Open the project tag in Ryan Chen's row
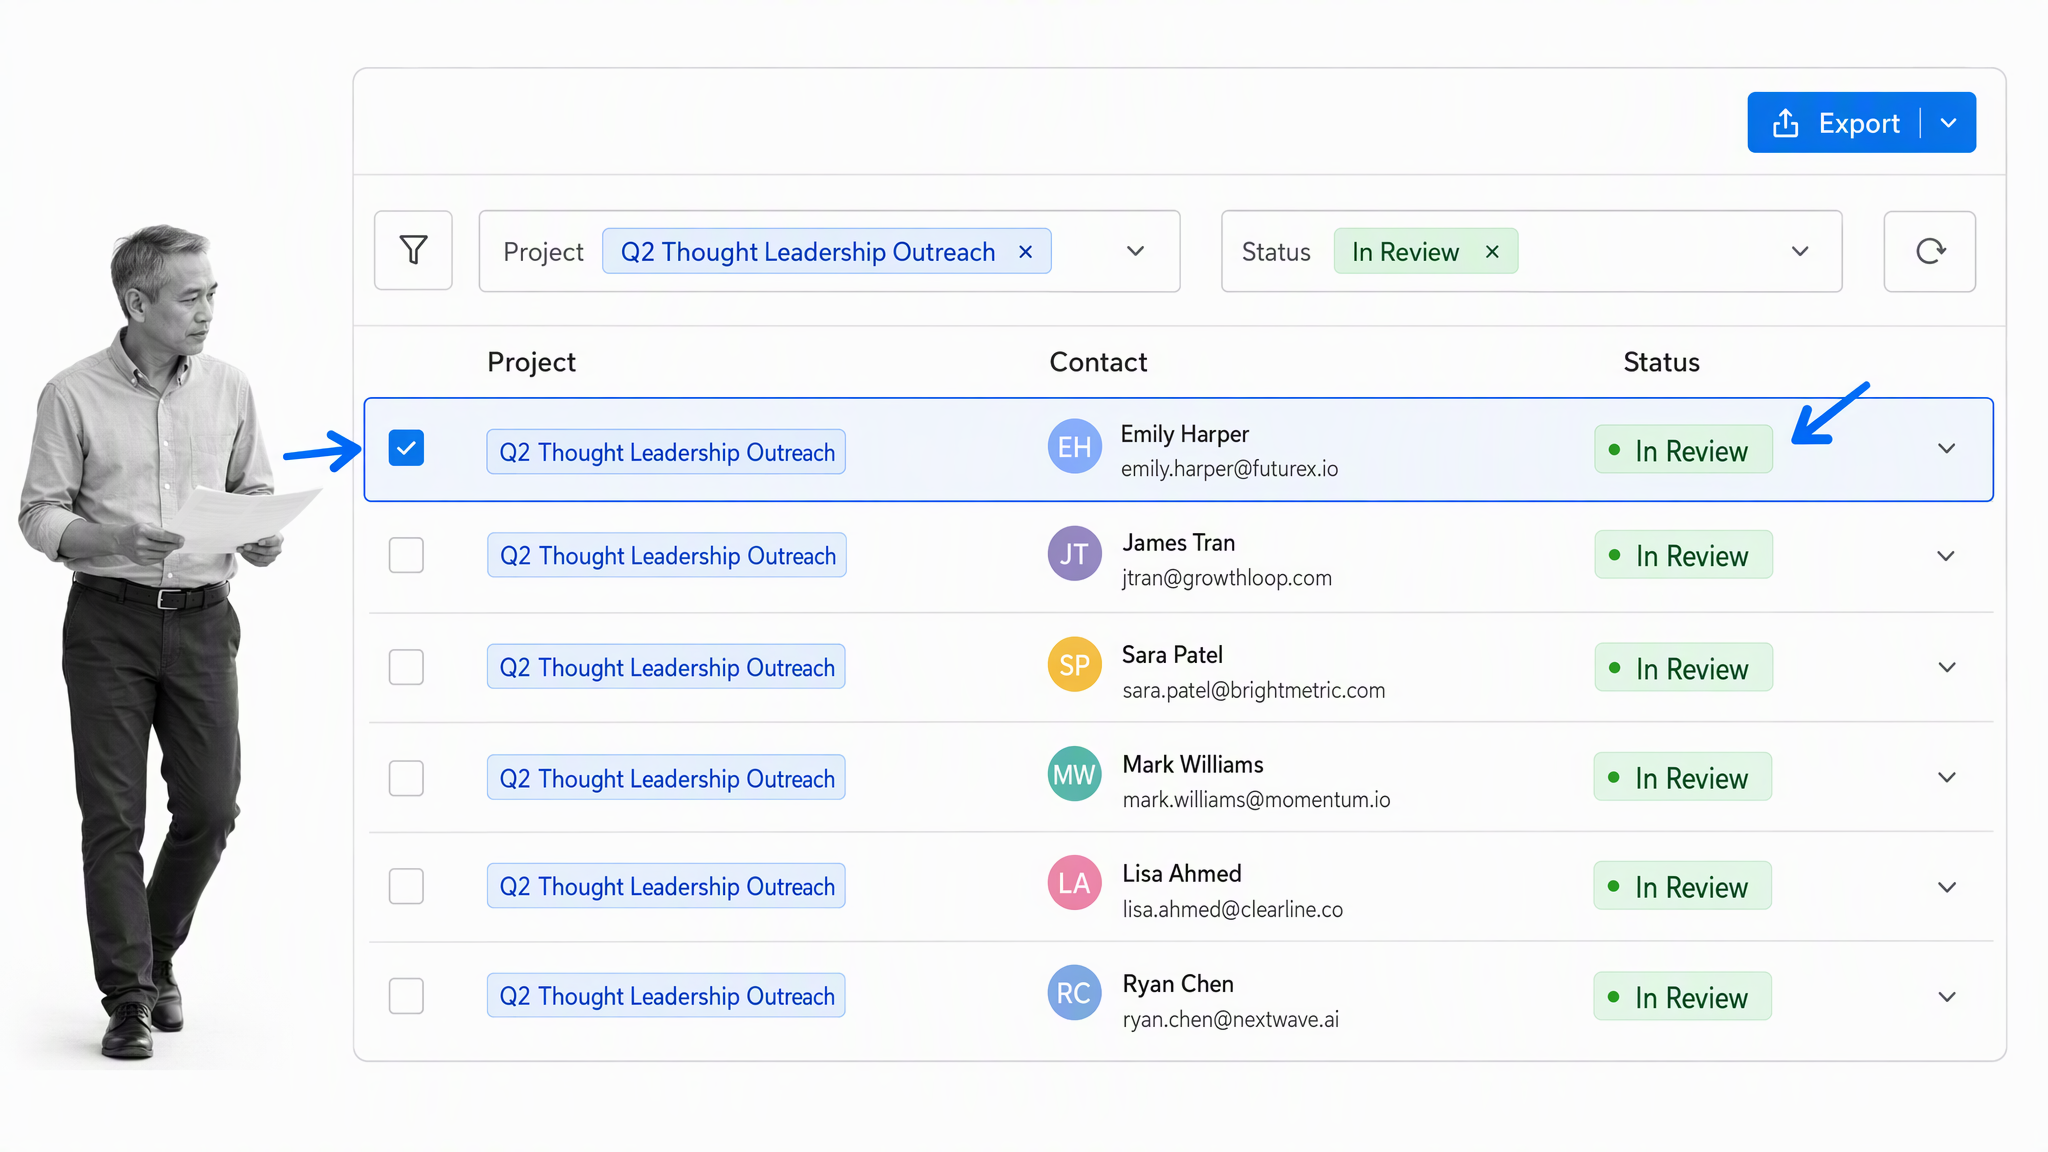This screenshot has width=2048, height=1152. coord(666,996)
